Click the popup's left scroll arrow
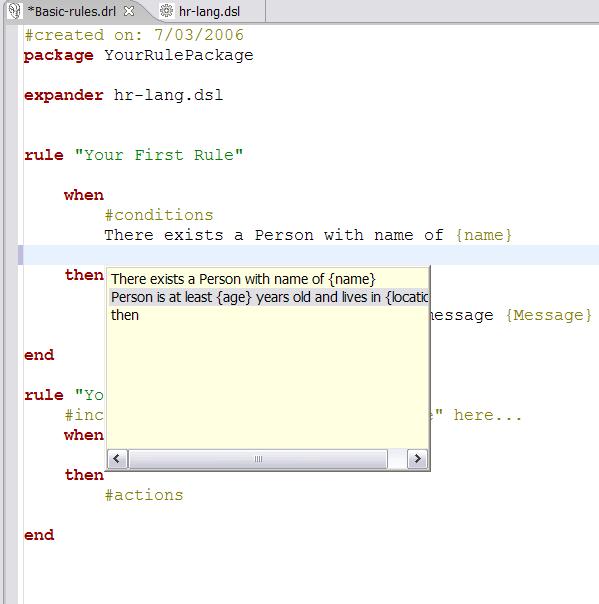Image resolution: width=599 pixels, height=604 pixels. 117,458
